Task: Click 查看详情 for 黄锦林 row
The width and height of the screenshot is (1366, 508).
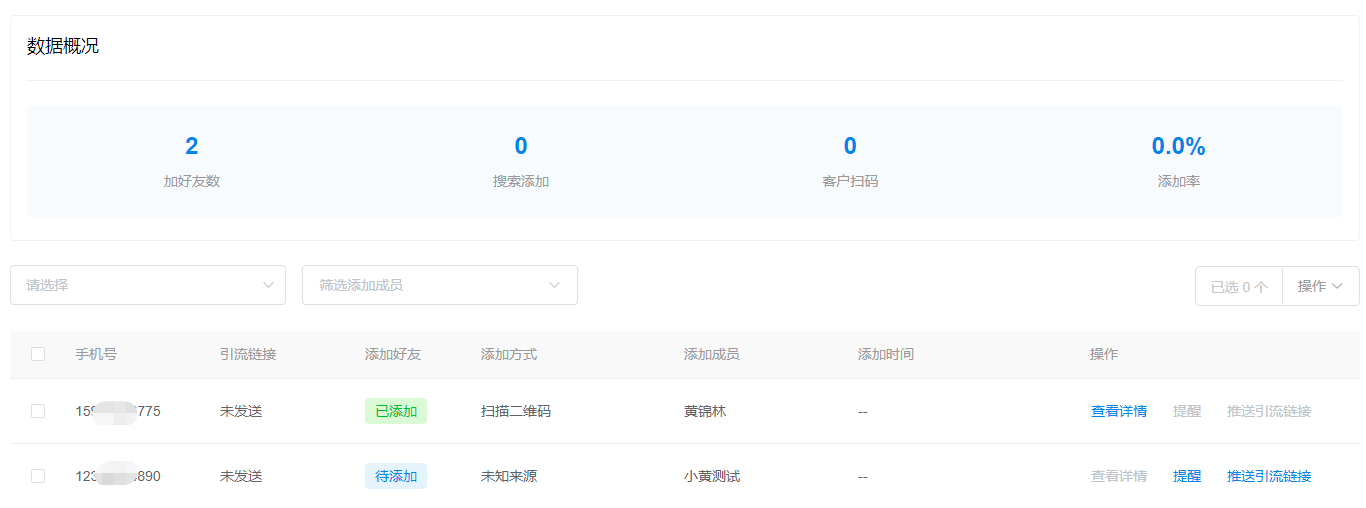Action: (x=1118, y=411)
